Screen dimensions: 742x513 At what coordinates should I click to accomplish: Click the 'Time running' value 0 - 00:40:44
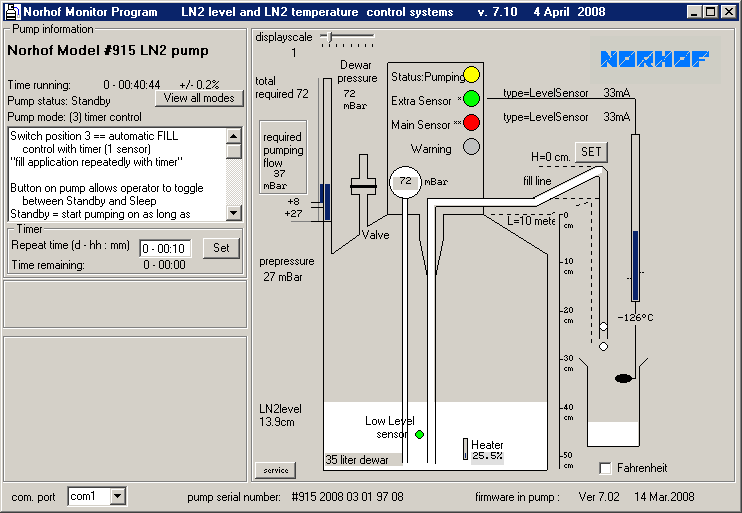point(132,85)
